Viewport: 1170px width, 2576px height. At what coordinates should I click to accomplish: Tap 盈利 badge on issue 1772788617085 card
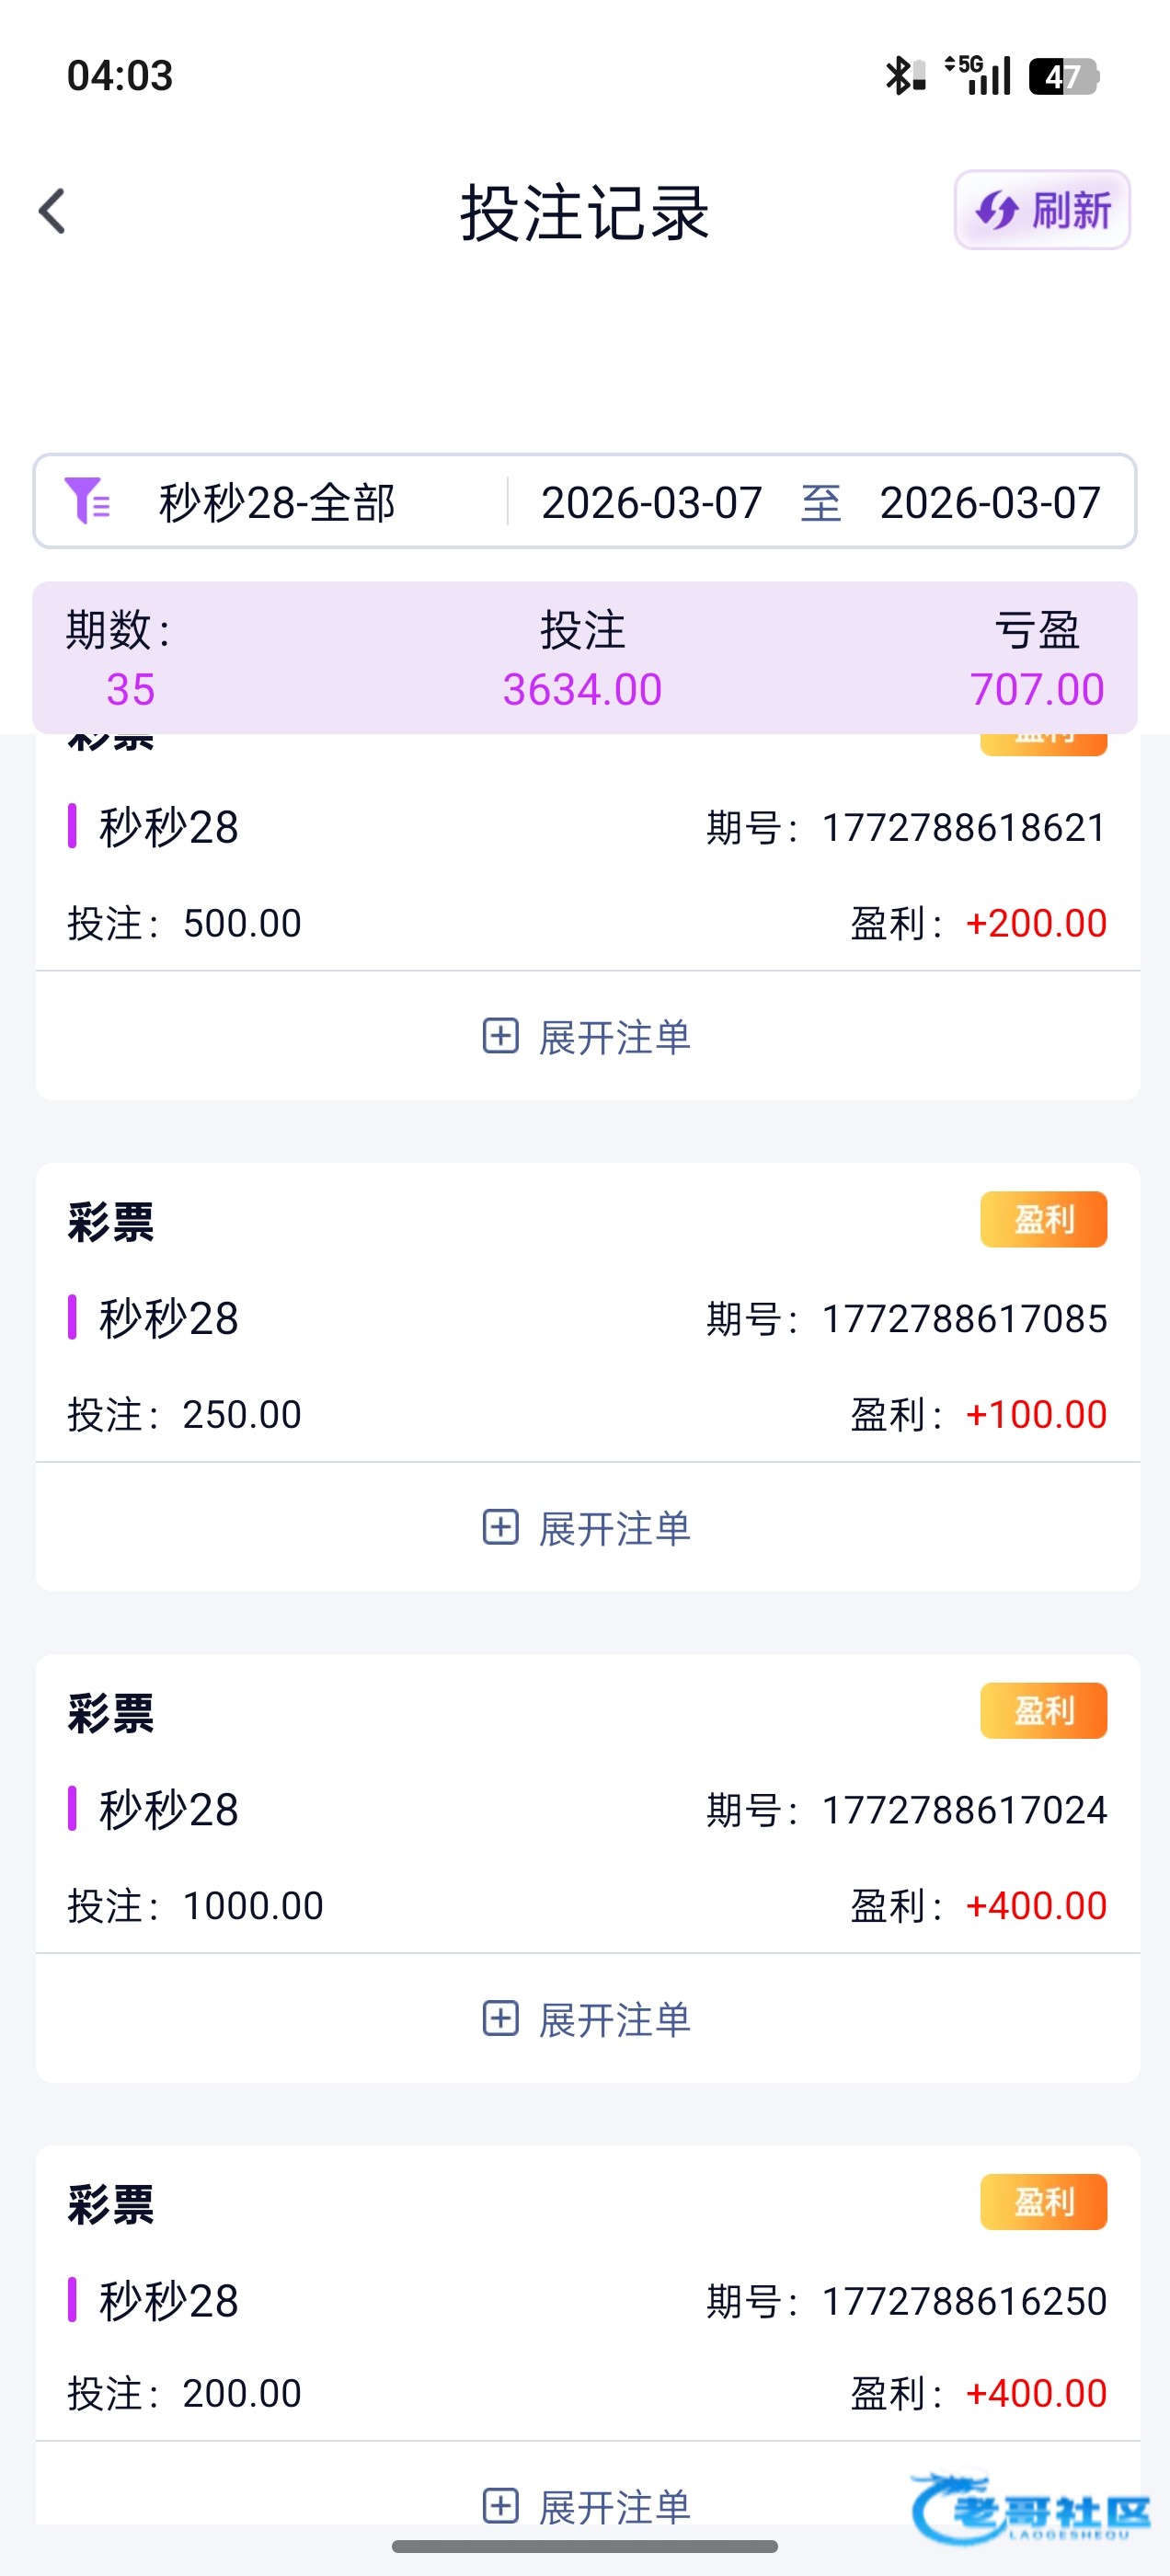(x=1043, y=1219)
